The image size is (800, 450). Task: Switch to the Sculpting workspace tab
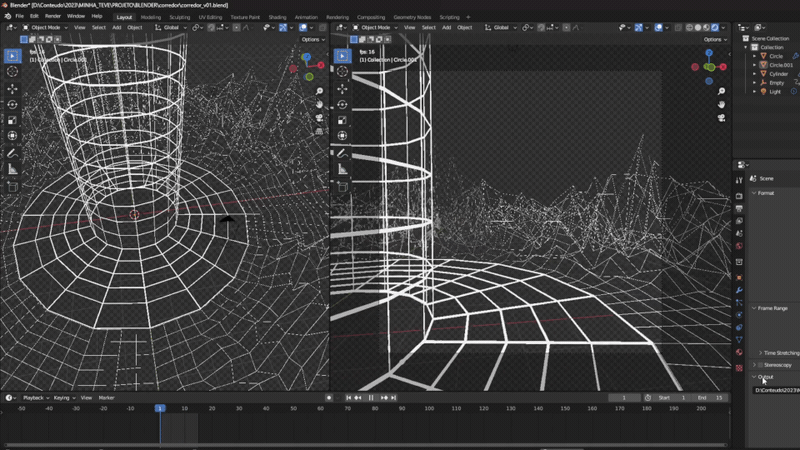coord(179,17)
